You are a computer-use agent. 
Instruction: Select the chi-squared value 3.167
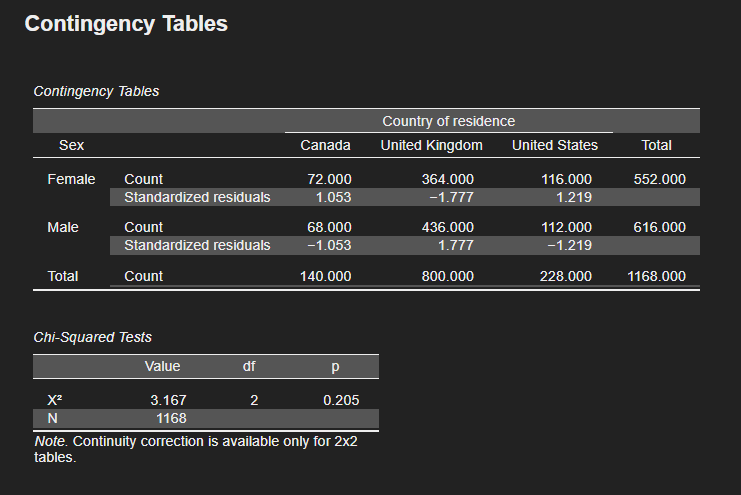click(168, 400)
